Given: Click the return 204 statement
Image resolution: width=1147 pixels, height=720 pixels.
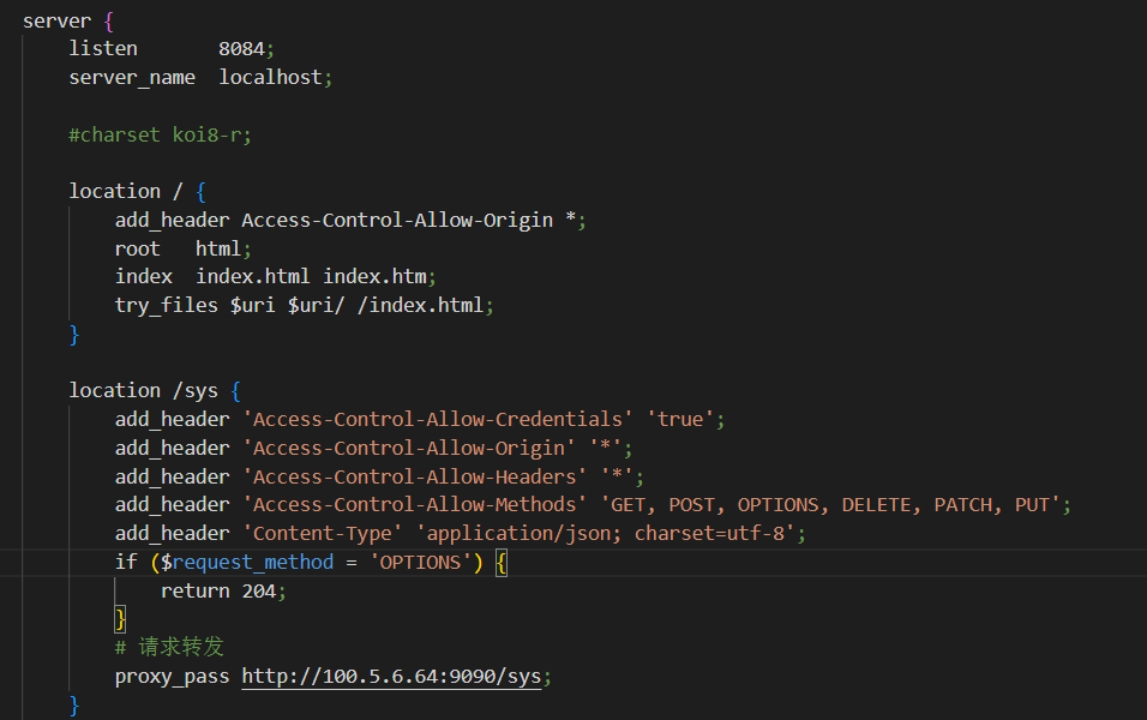Looking at the screenshot, I should click(218, 591).
